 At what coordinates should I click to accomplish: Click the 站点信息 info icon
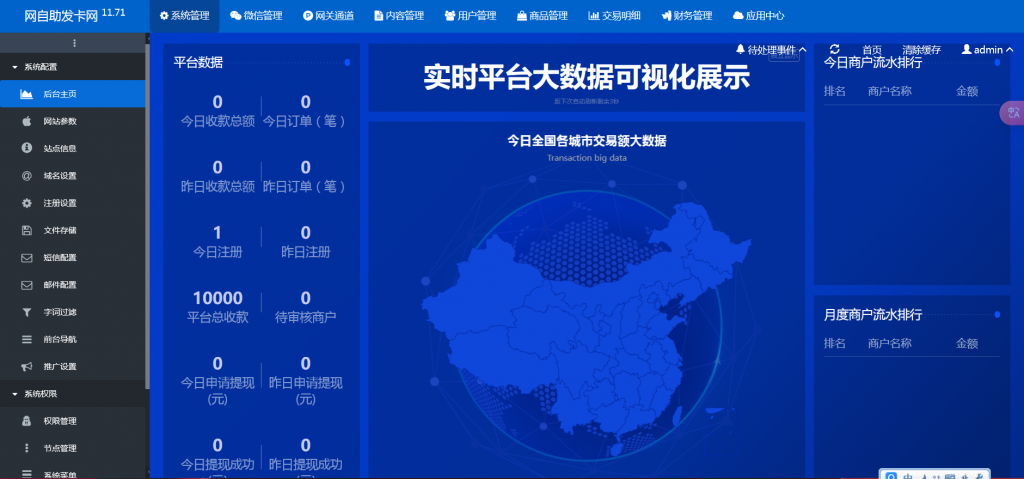point(27,148)
